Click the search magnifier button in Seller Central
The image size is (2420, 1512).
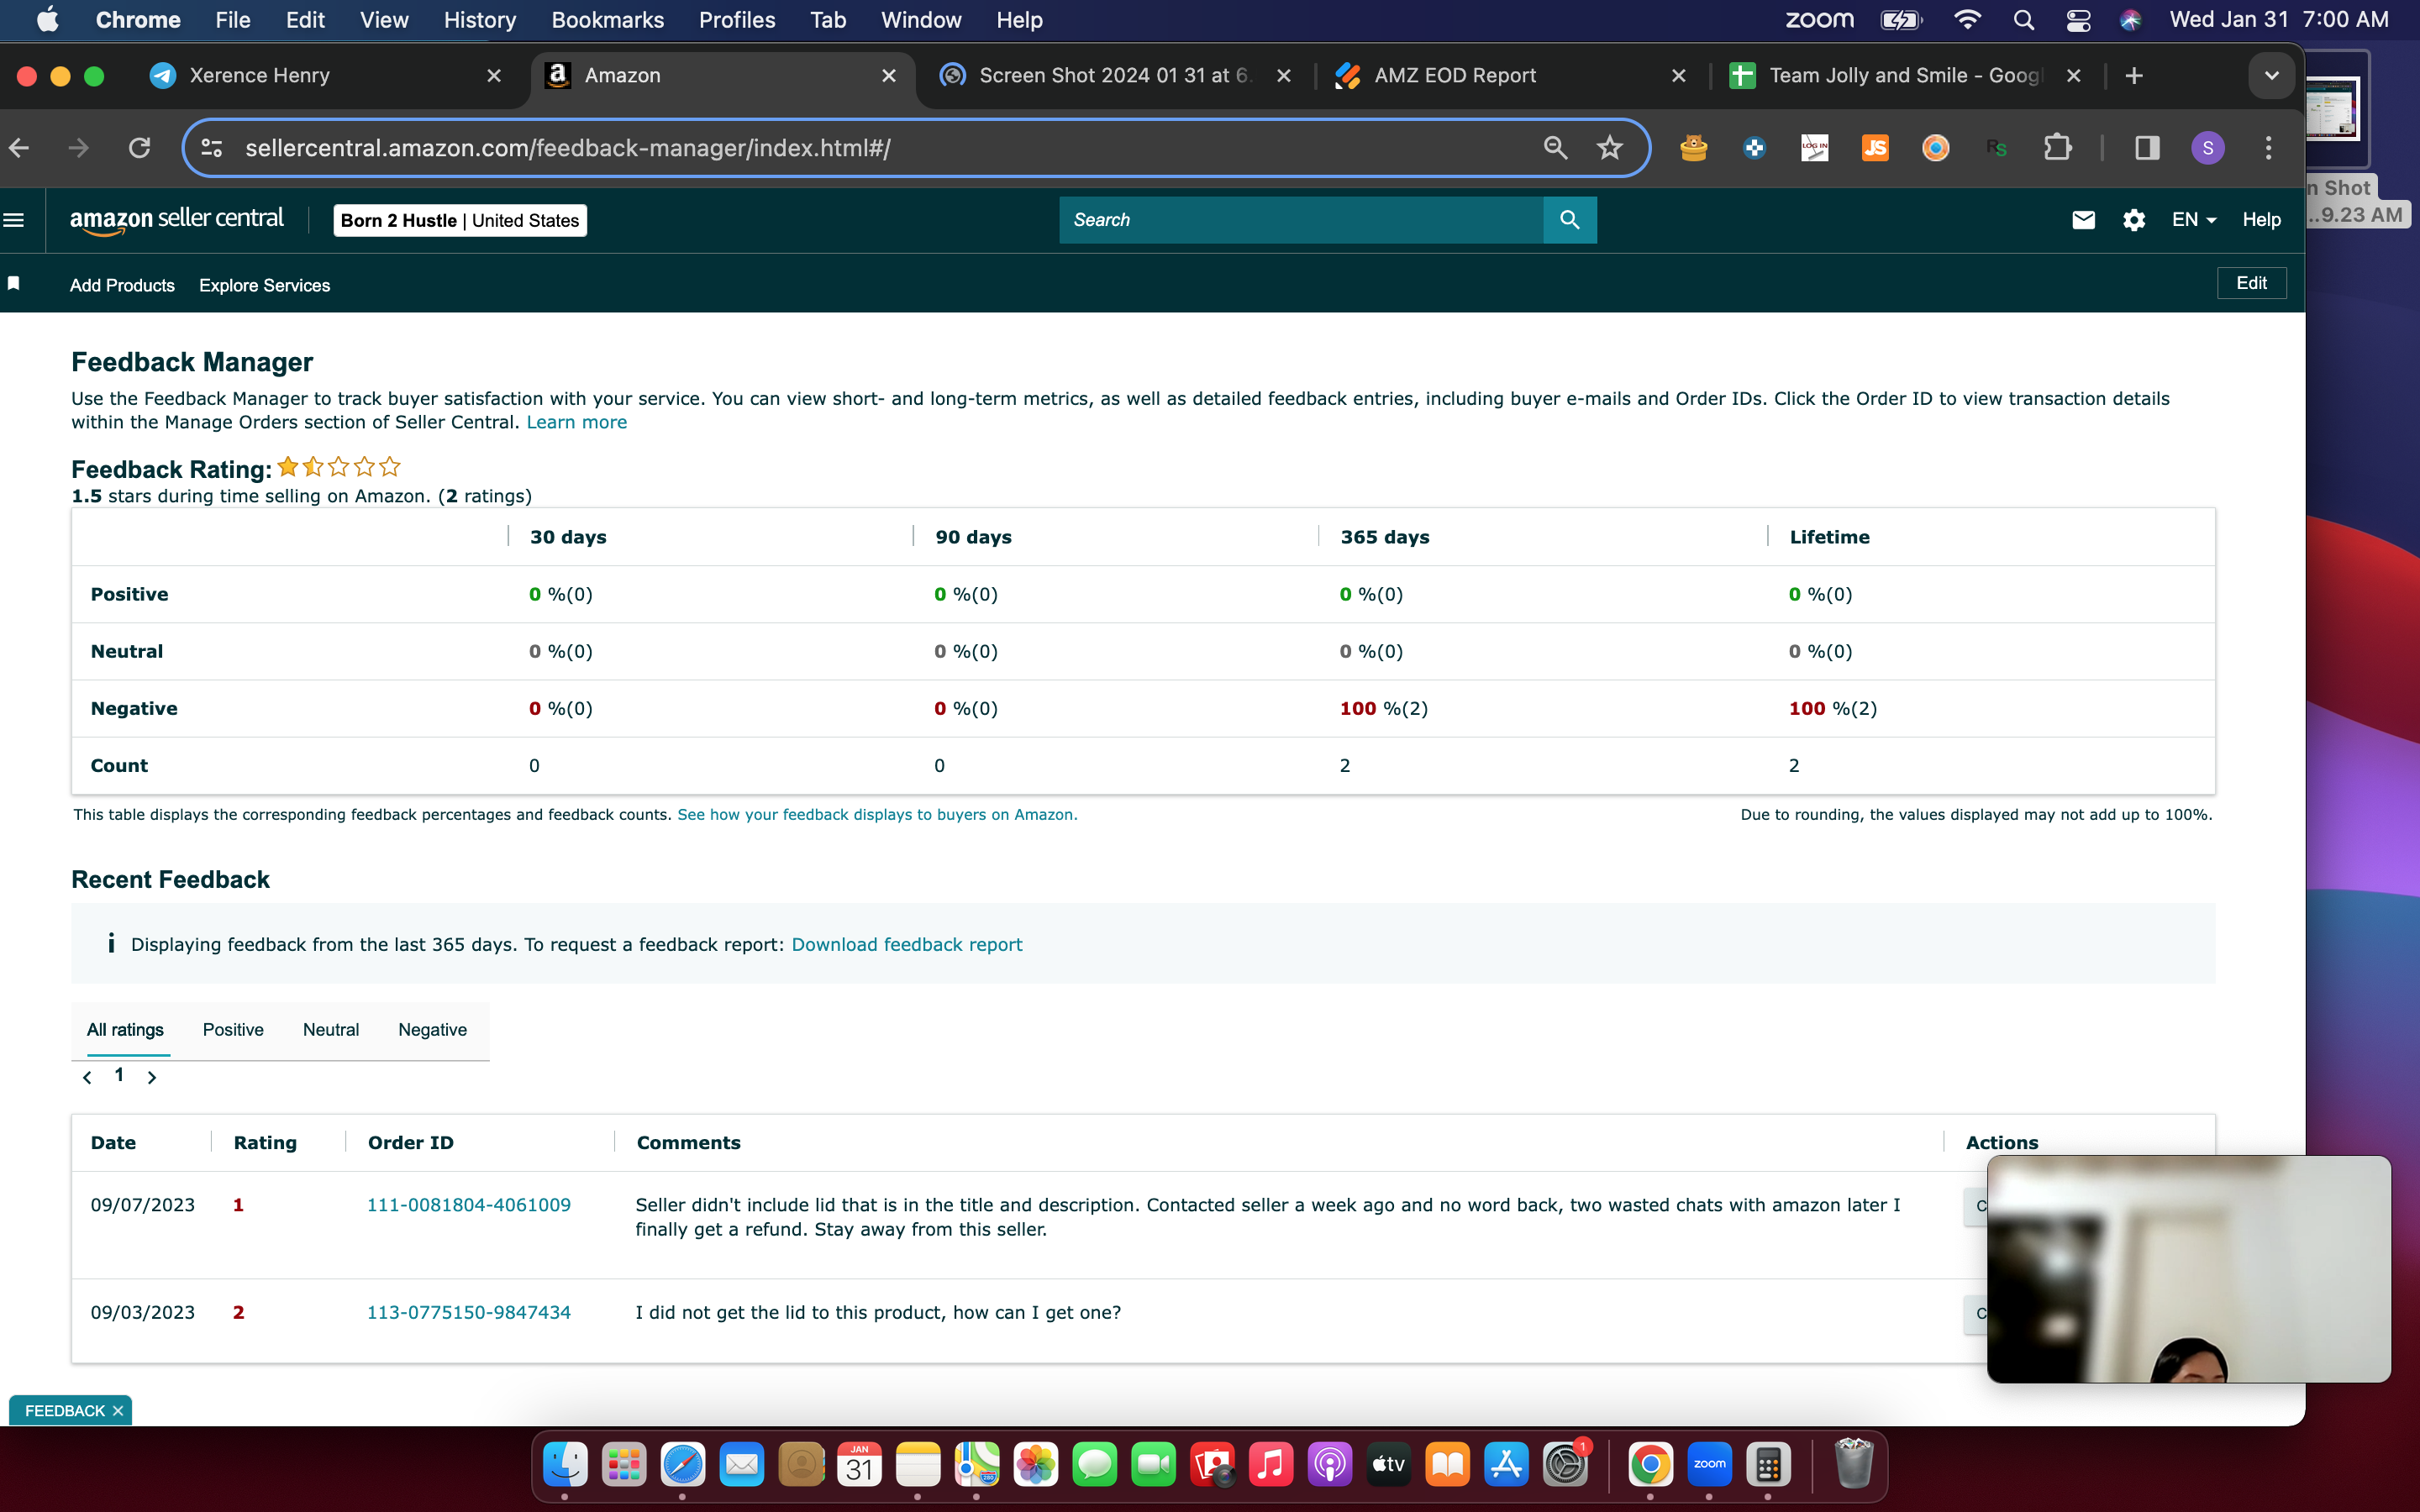(1569, 220)
